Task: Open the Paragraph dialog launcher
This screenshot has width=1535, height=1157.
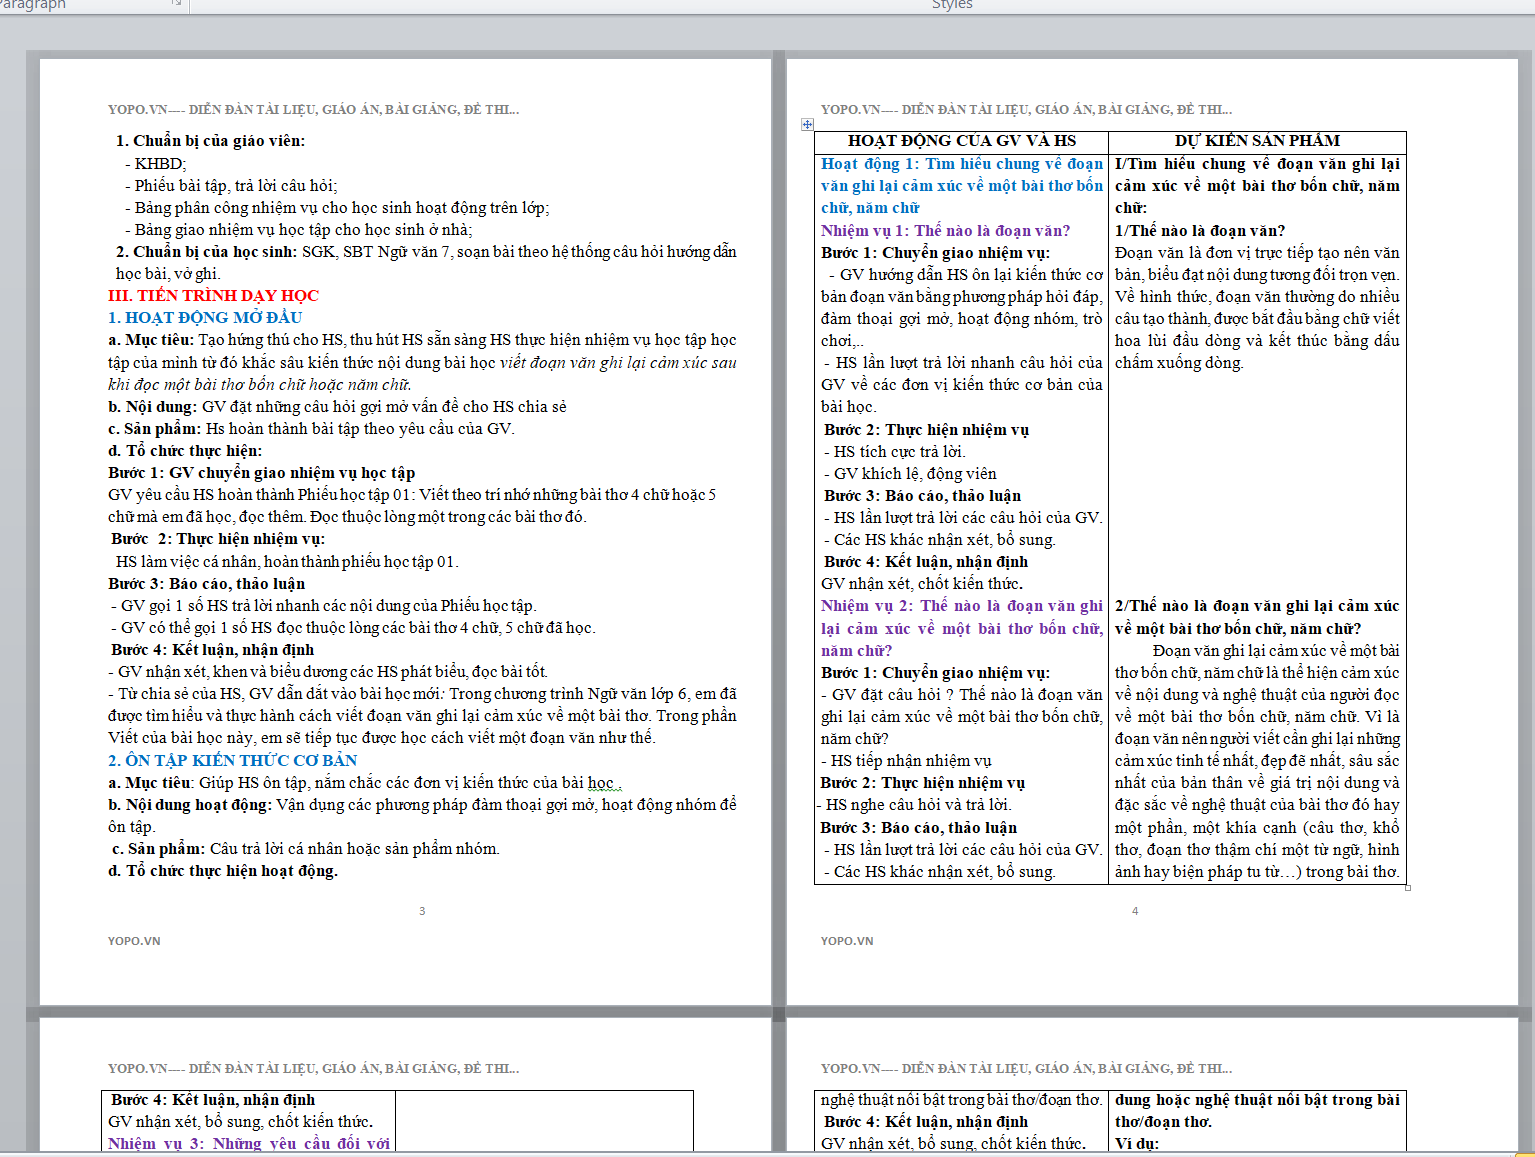Action: click(177, 3)
